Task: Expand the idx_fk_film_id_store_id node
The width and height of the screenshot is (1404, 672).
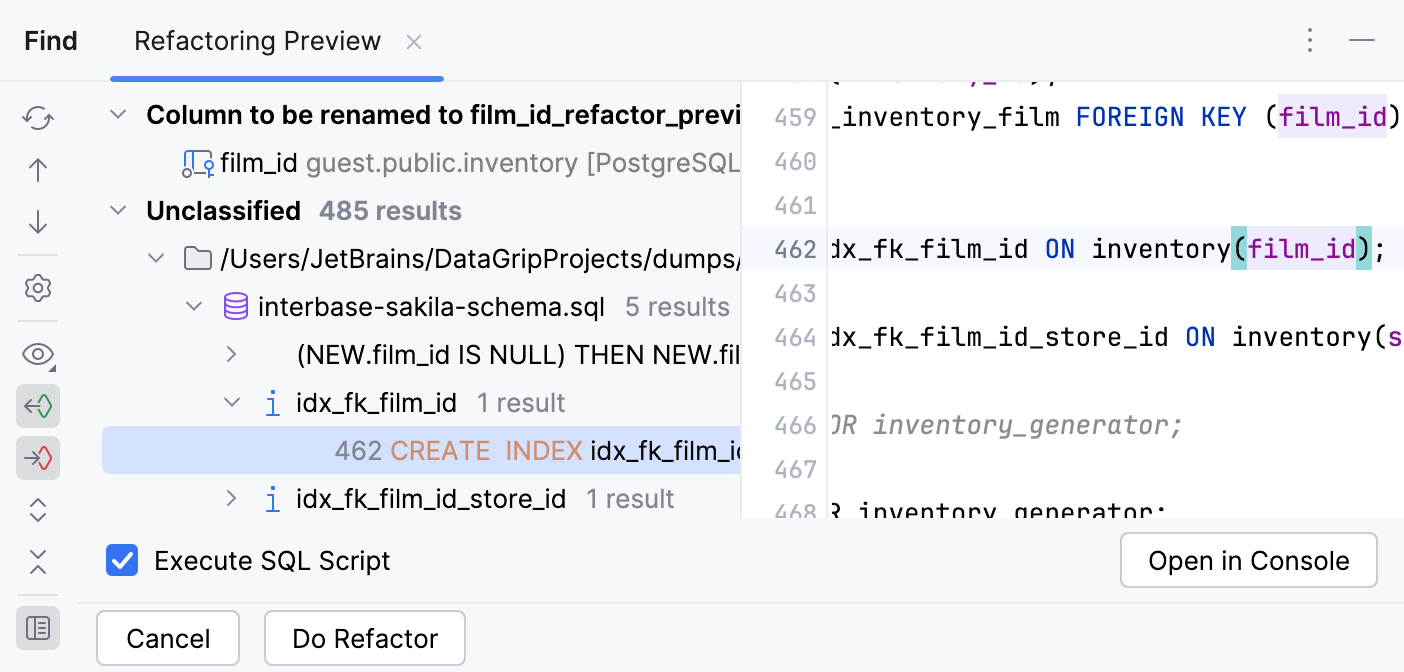Action: pyautogui.click(x=231, y=499)
